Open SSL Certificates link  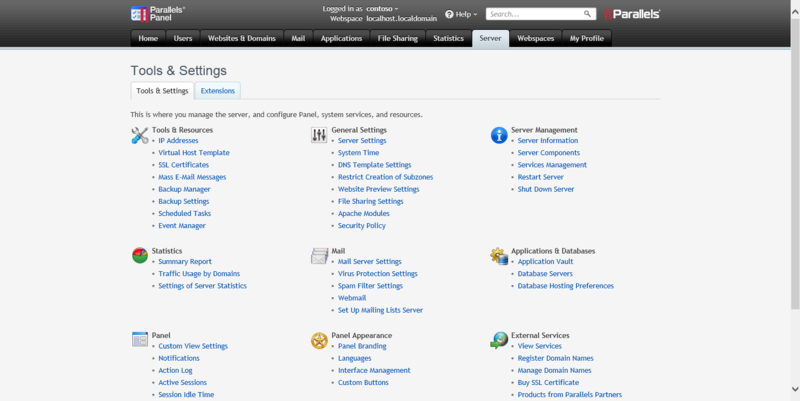pos(184,165)
